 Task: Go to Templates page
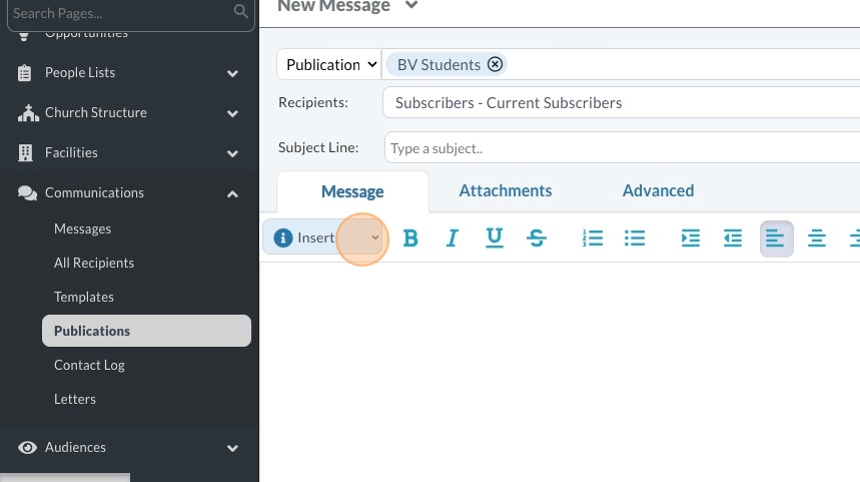click(x=84, y=297)
